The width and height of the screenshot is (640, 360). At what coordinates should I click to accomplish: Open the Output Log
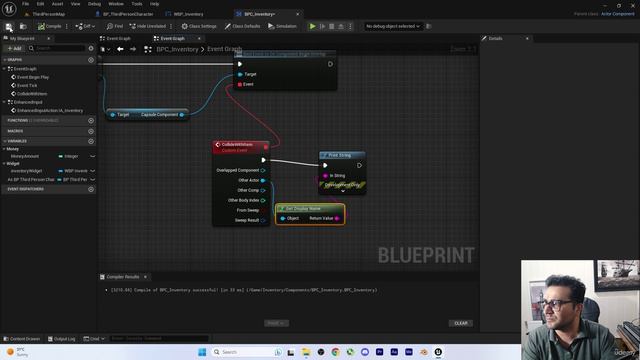62,339
